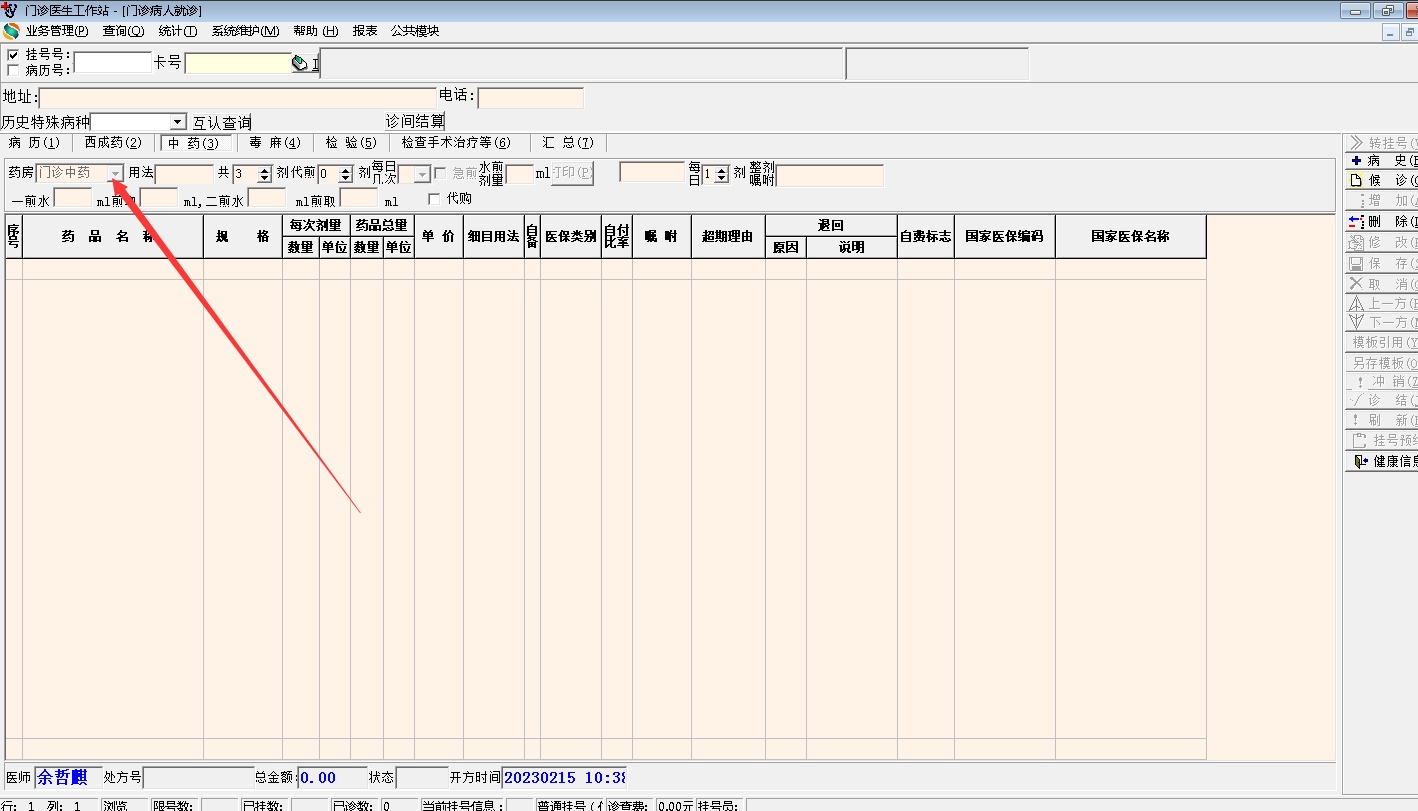Image resolution: width=1418 pixels, height=811 pixels.
Task: Click the 诊间结算 button
Action: tap(416, 122)
